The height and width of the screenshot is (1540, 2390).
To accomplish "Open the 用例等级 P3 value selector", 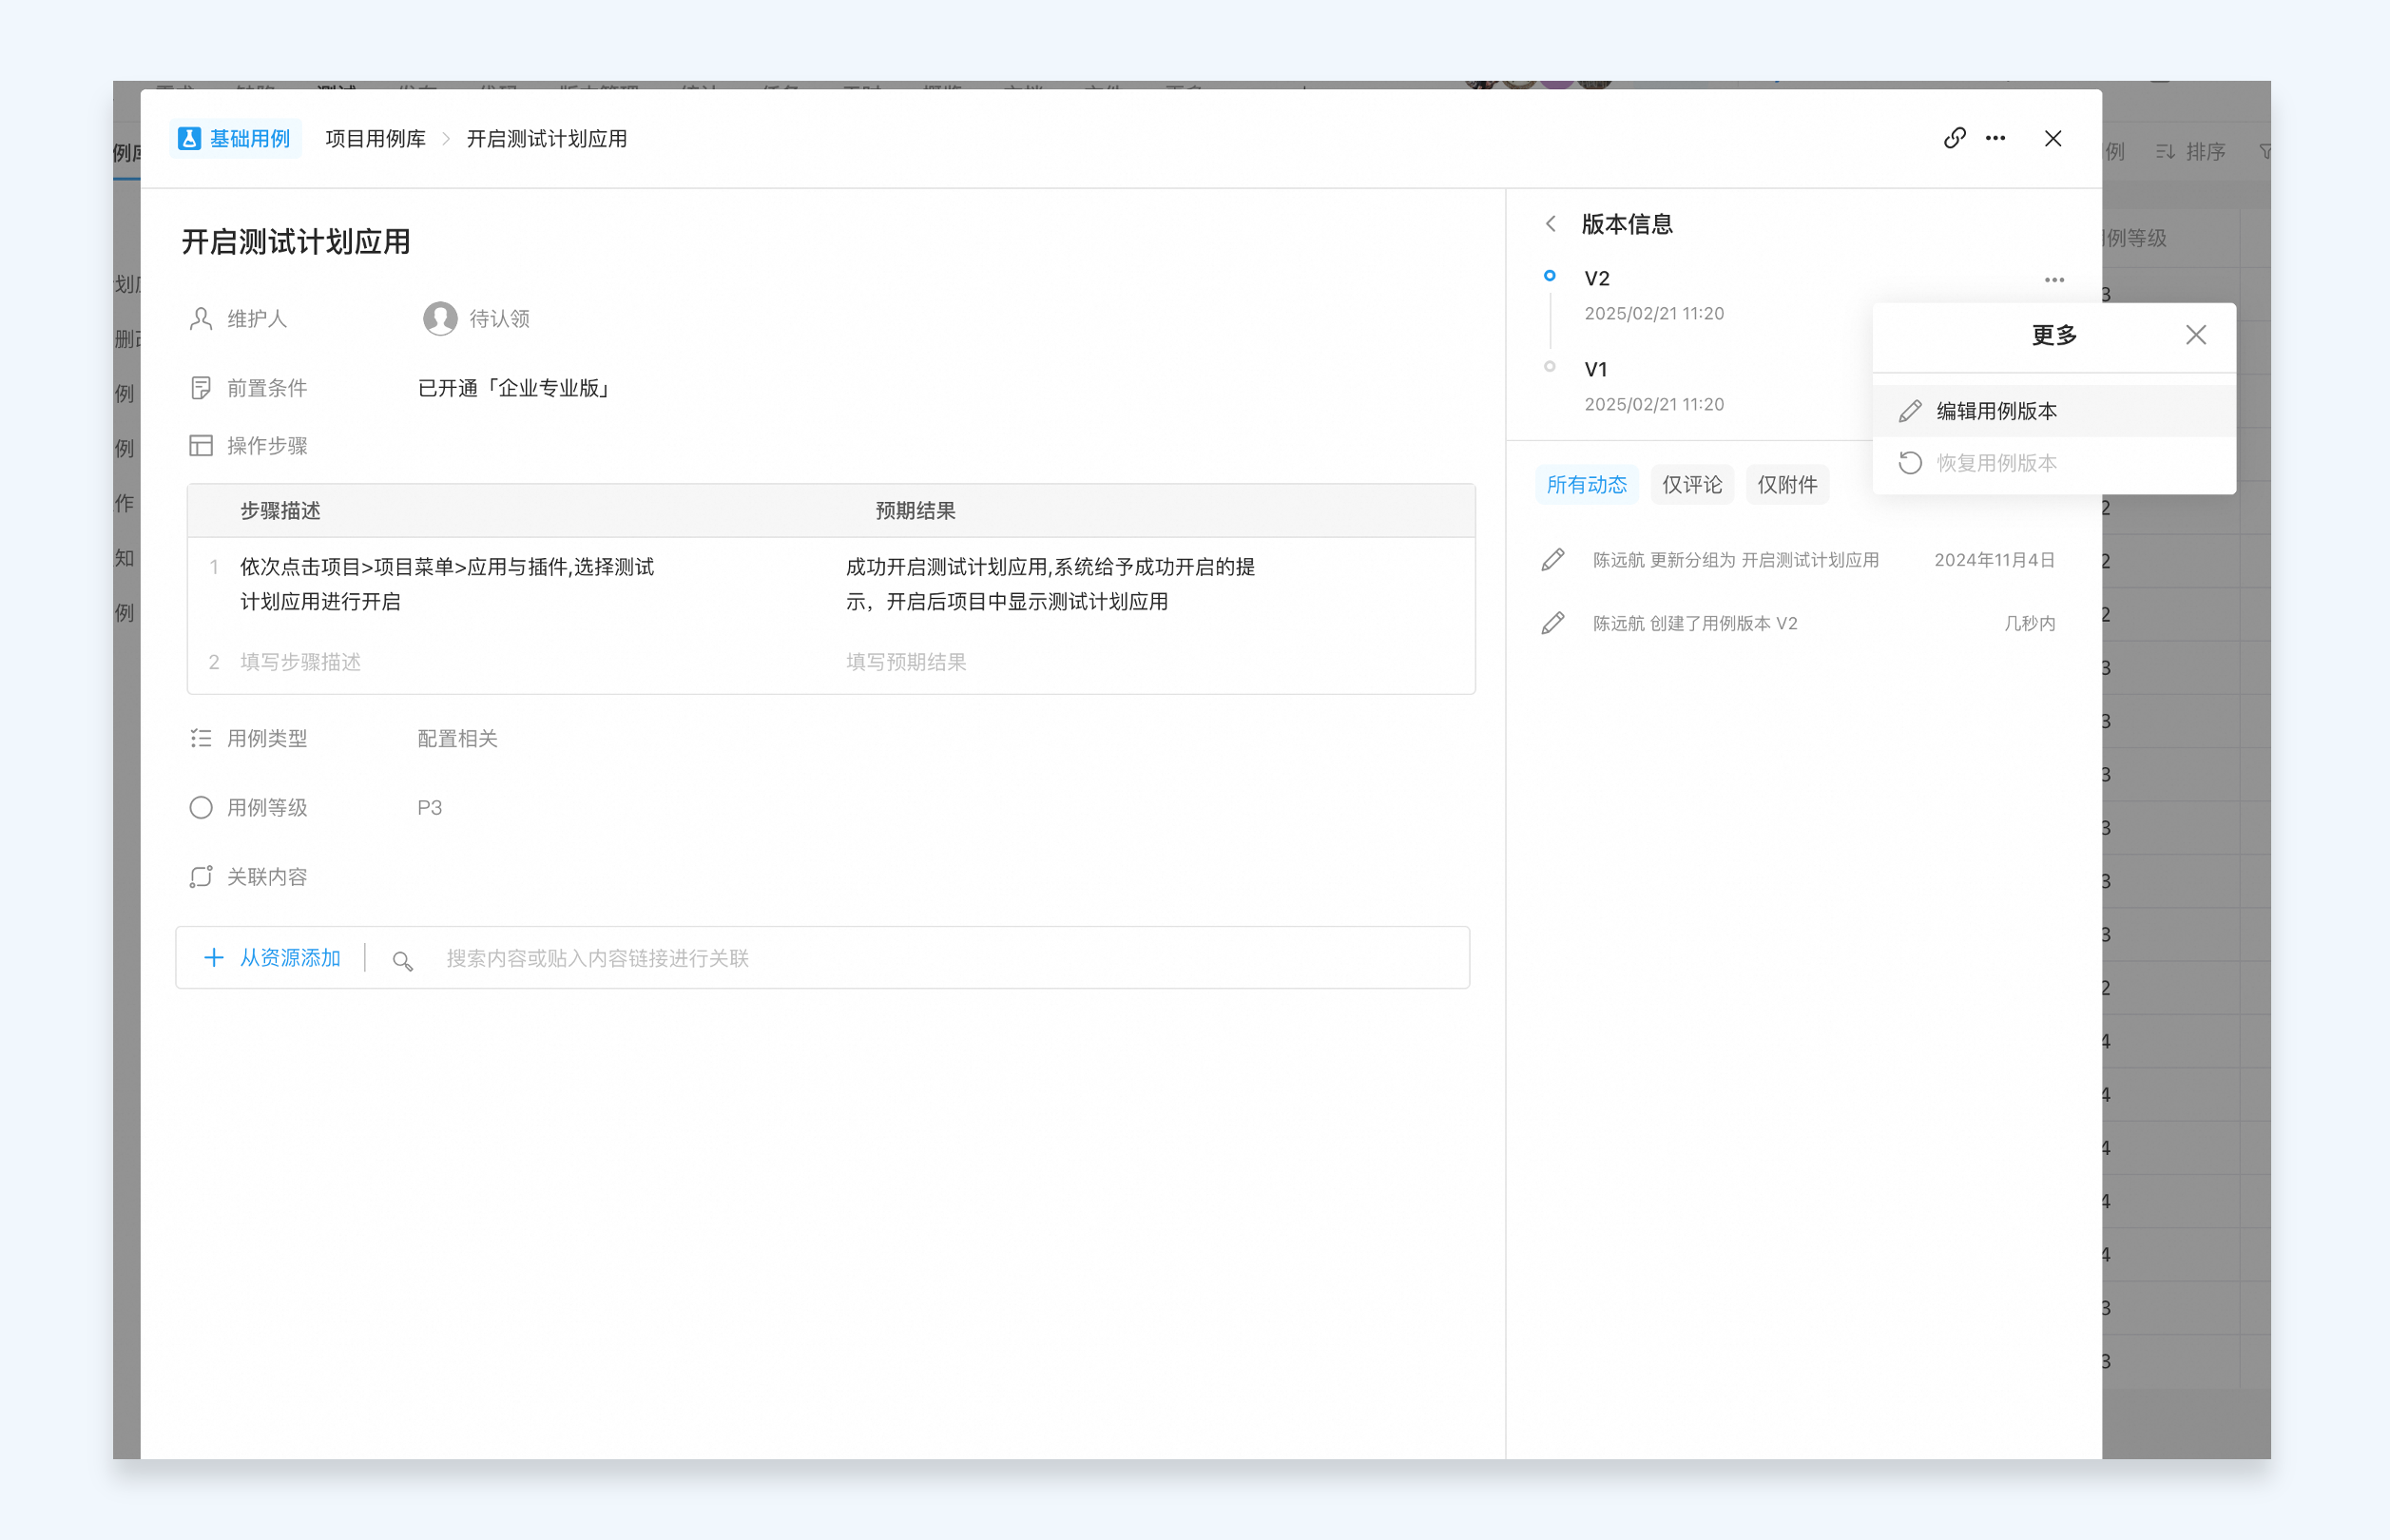I will click(429, 808).
